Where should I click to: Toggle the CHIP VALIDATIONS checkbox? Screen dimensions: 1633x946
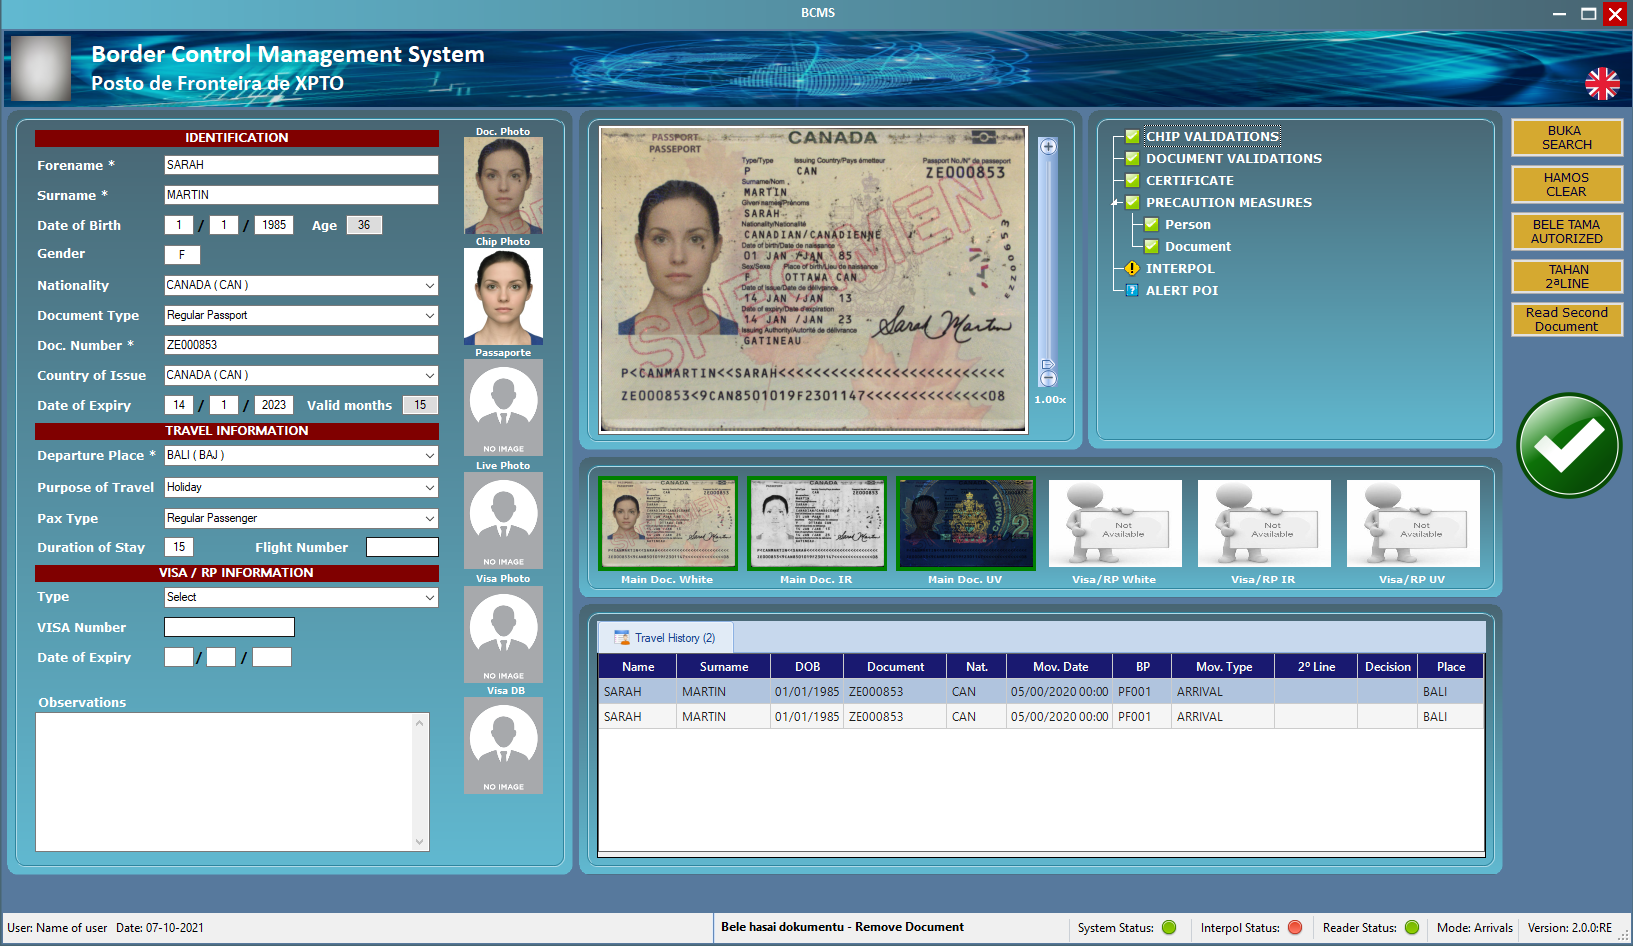click(x=1132, y=136)
